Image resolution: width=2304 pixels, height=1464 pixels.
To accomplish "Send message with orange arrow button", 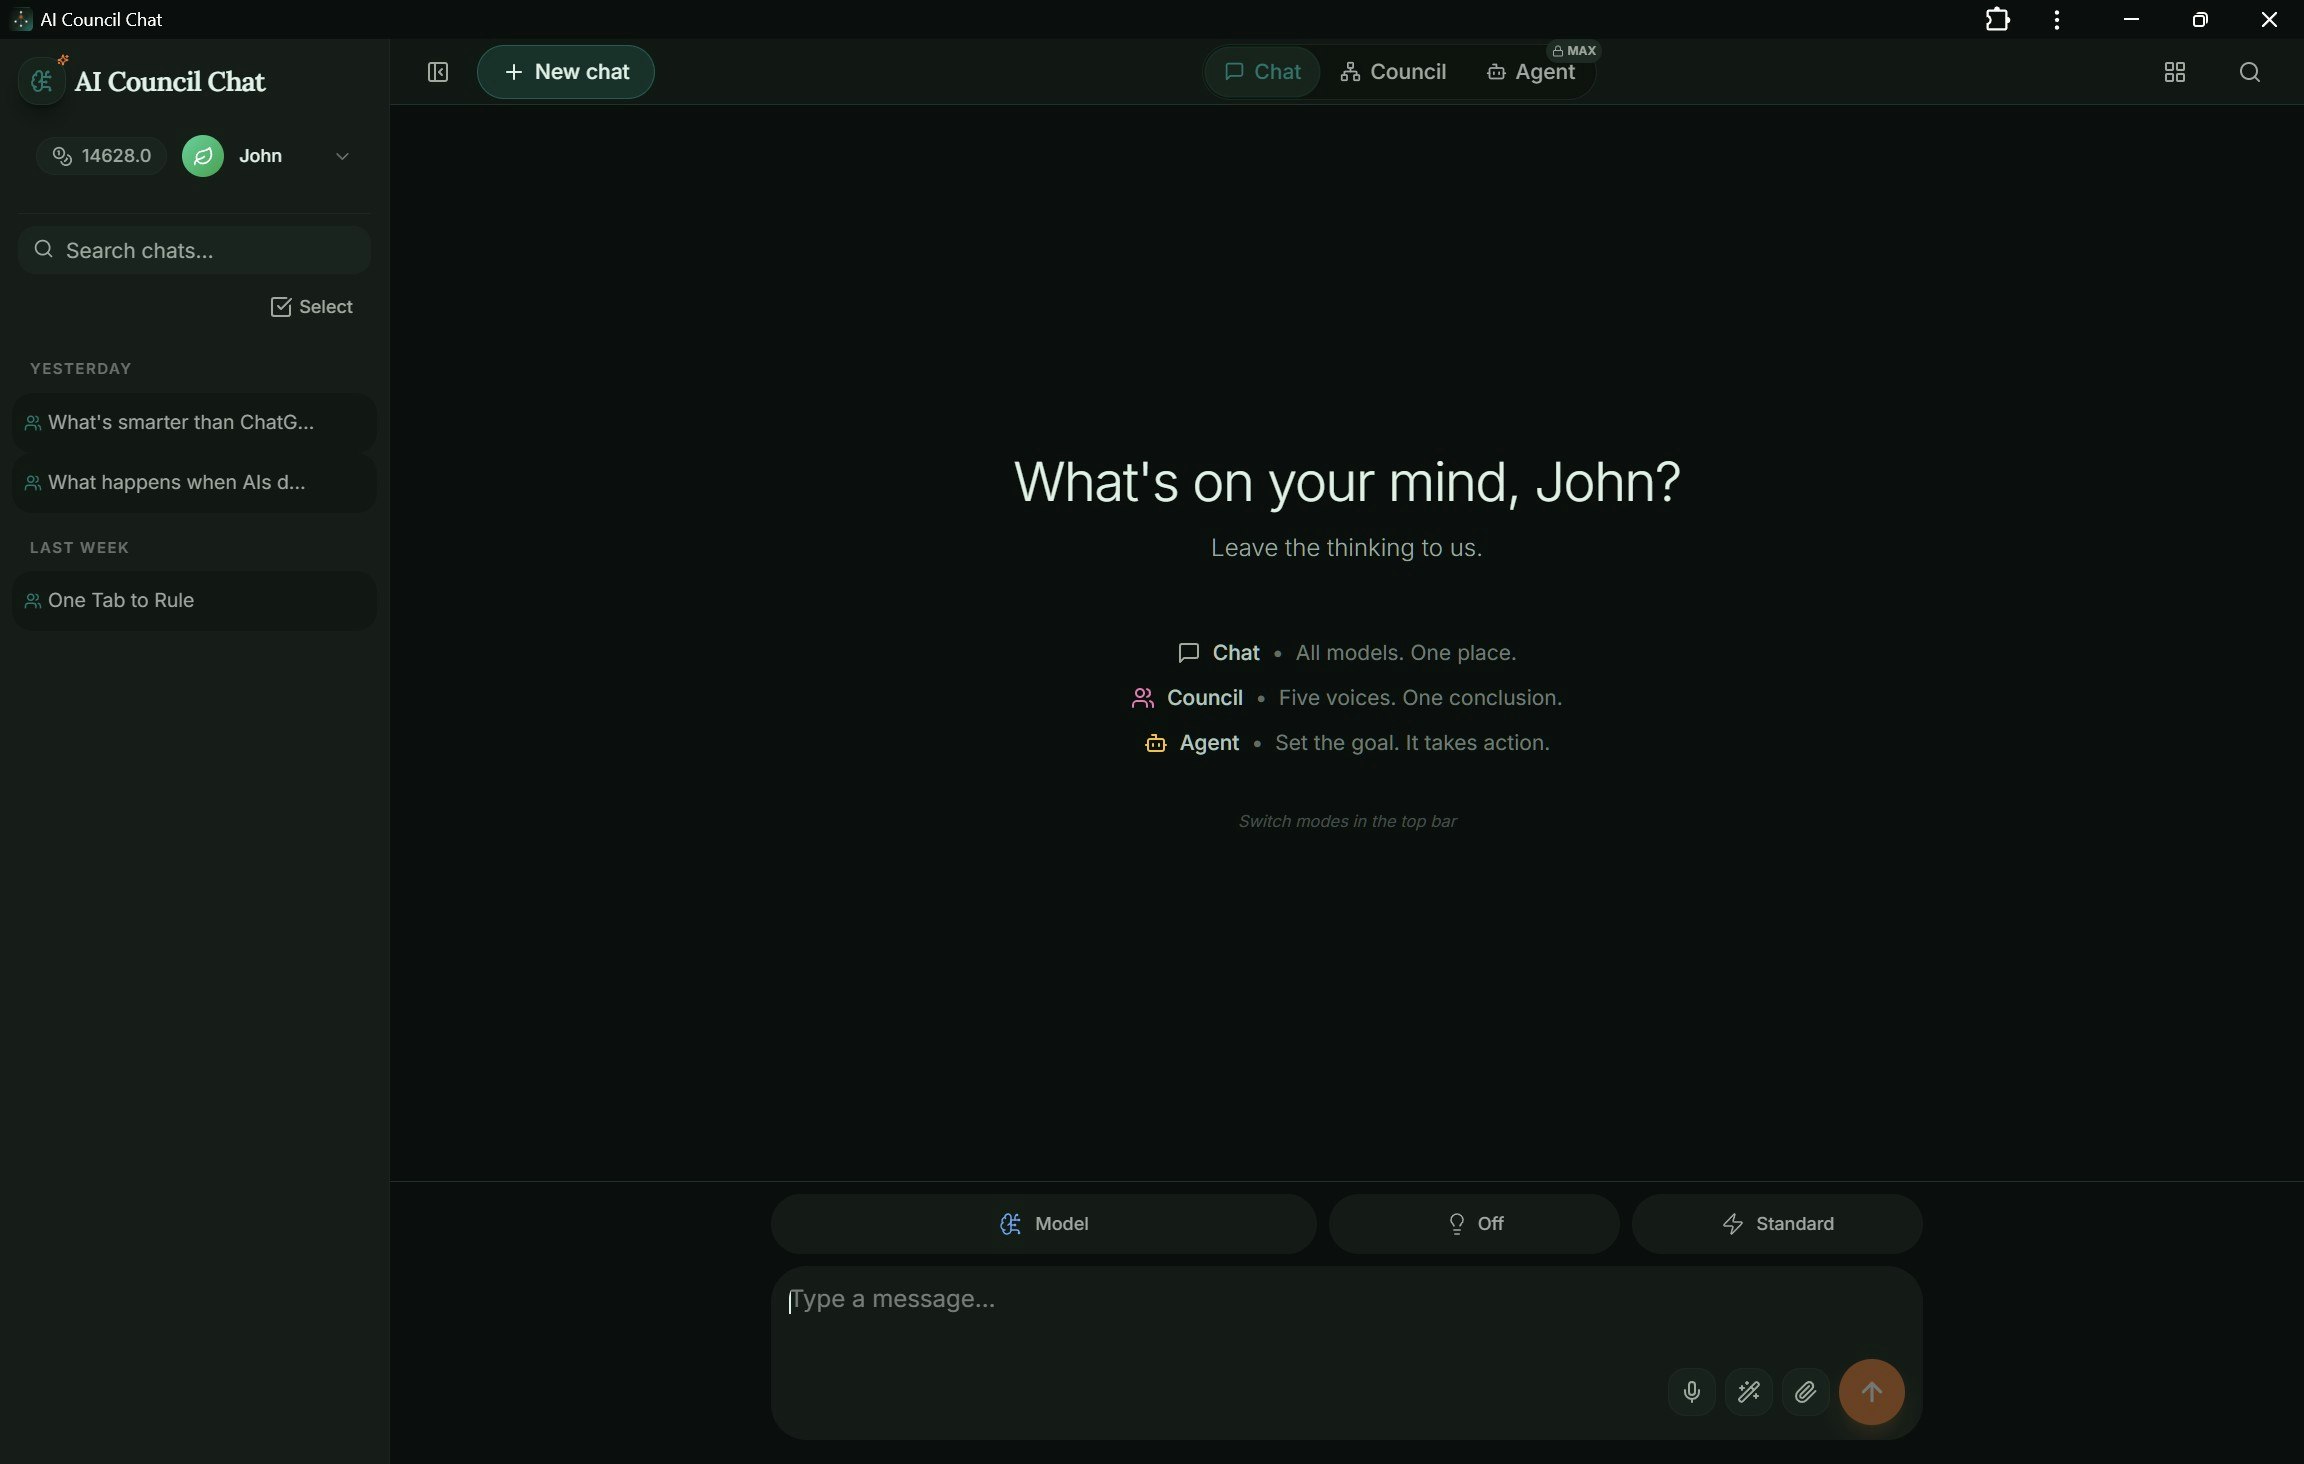I will tap(1871, 1391).
